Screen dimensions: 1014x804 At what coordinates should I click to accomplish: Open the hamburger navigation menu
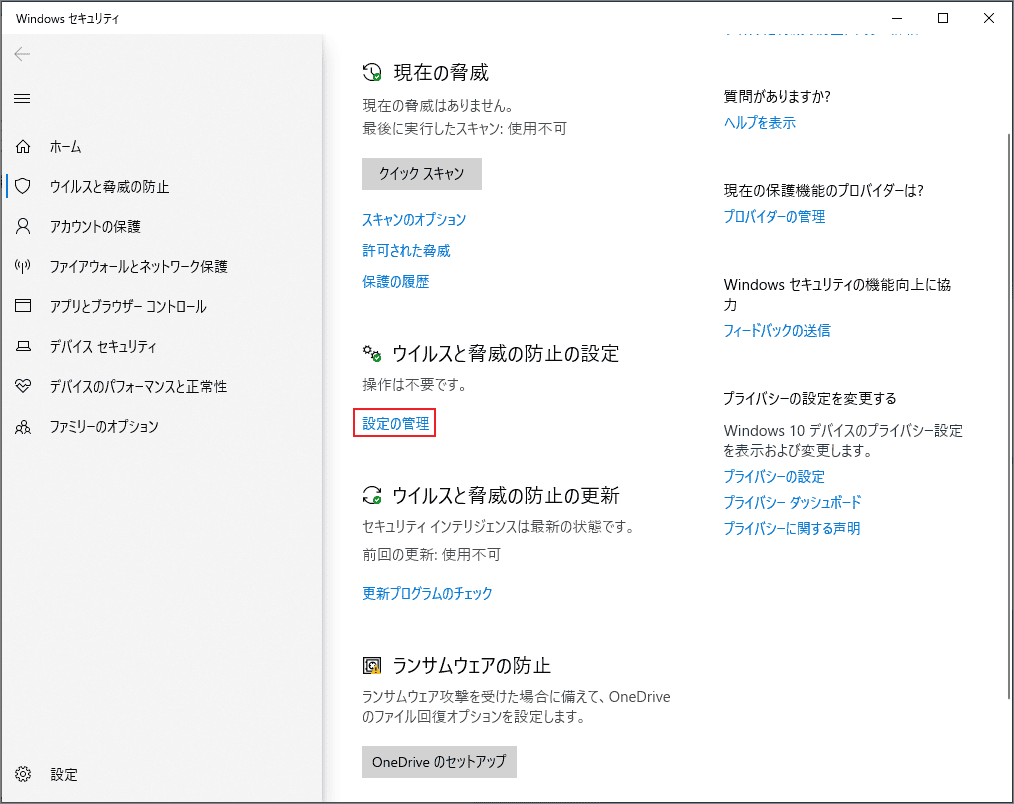[22, 98]
